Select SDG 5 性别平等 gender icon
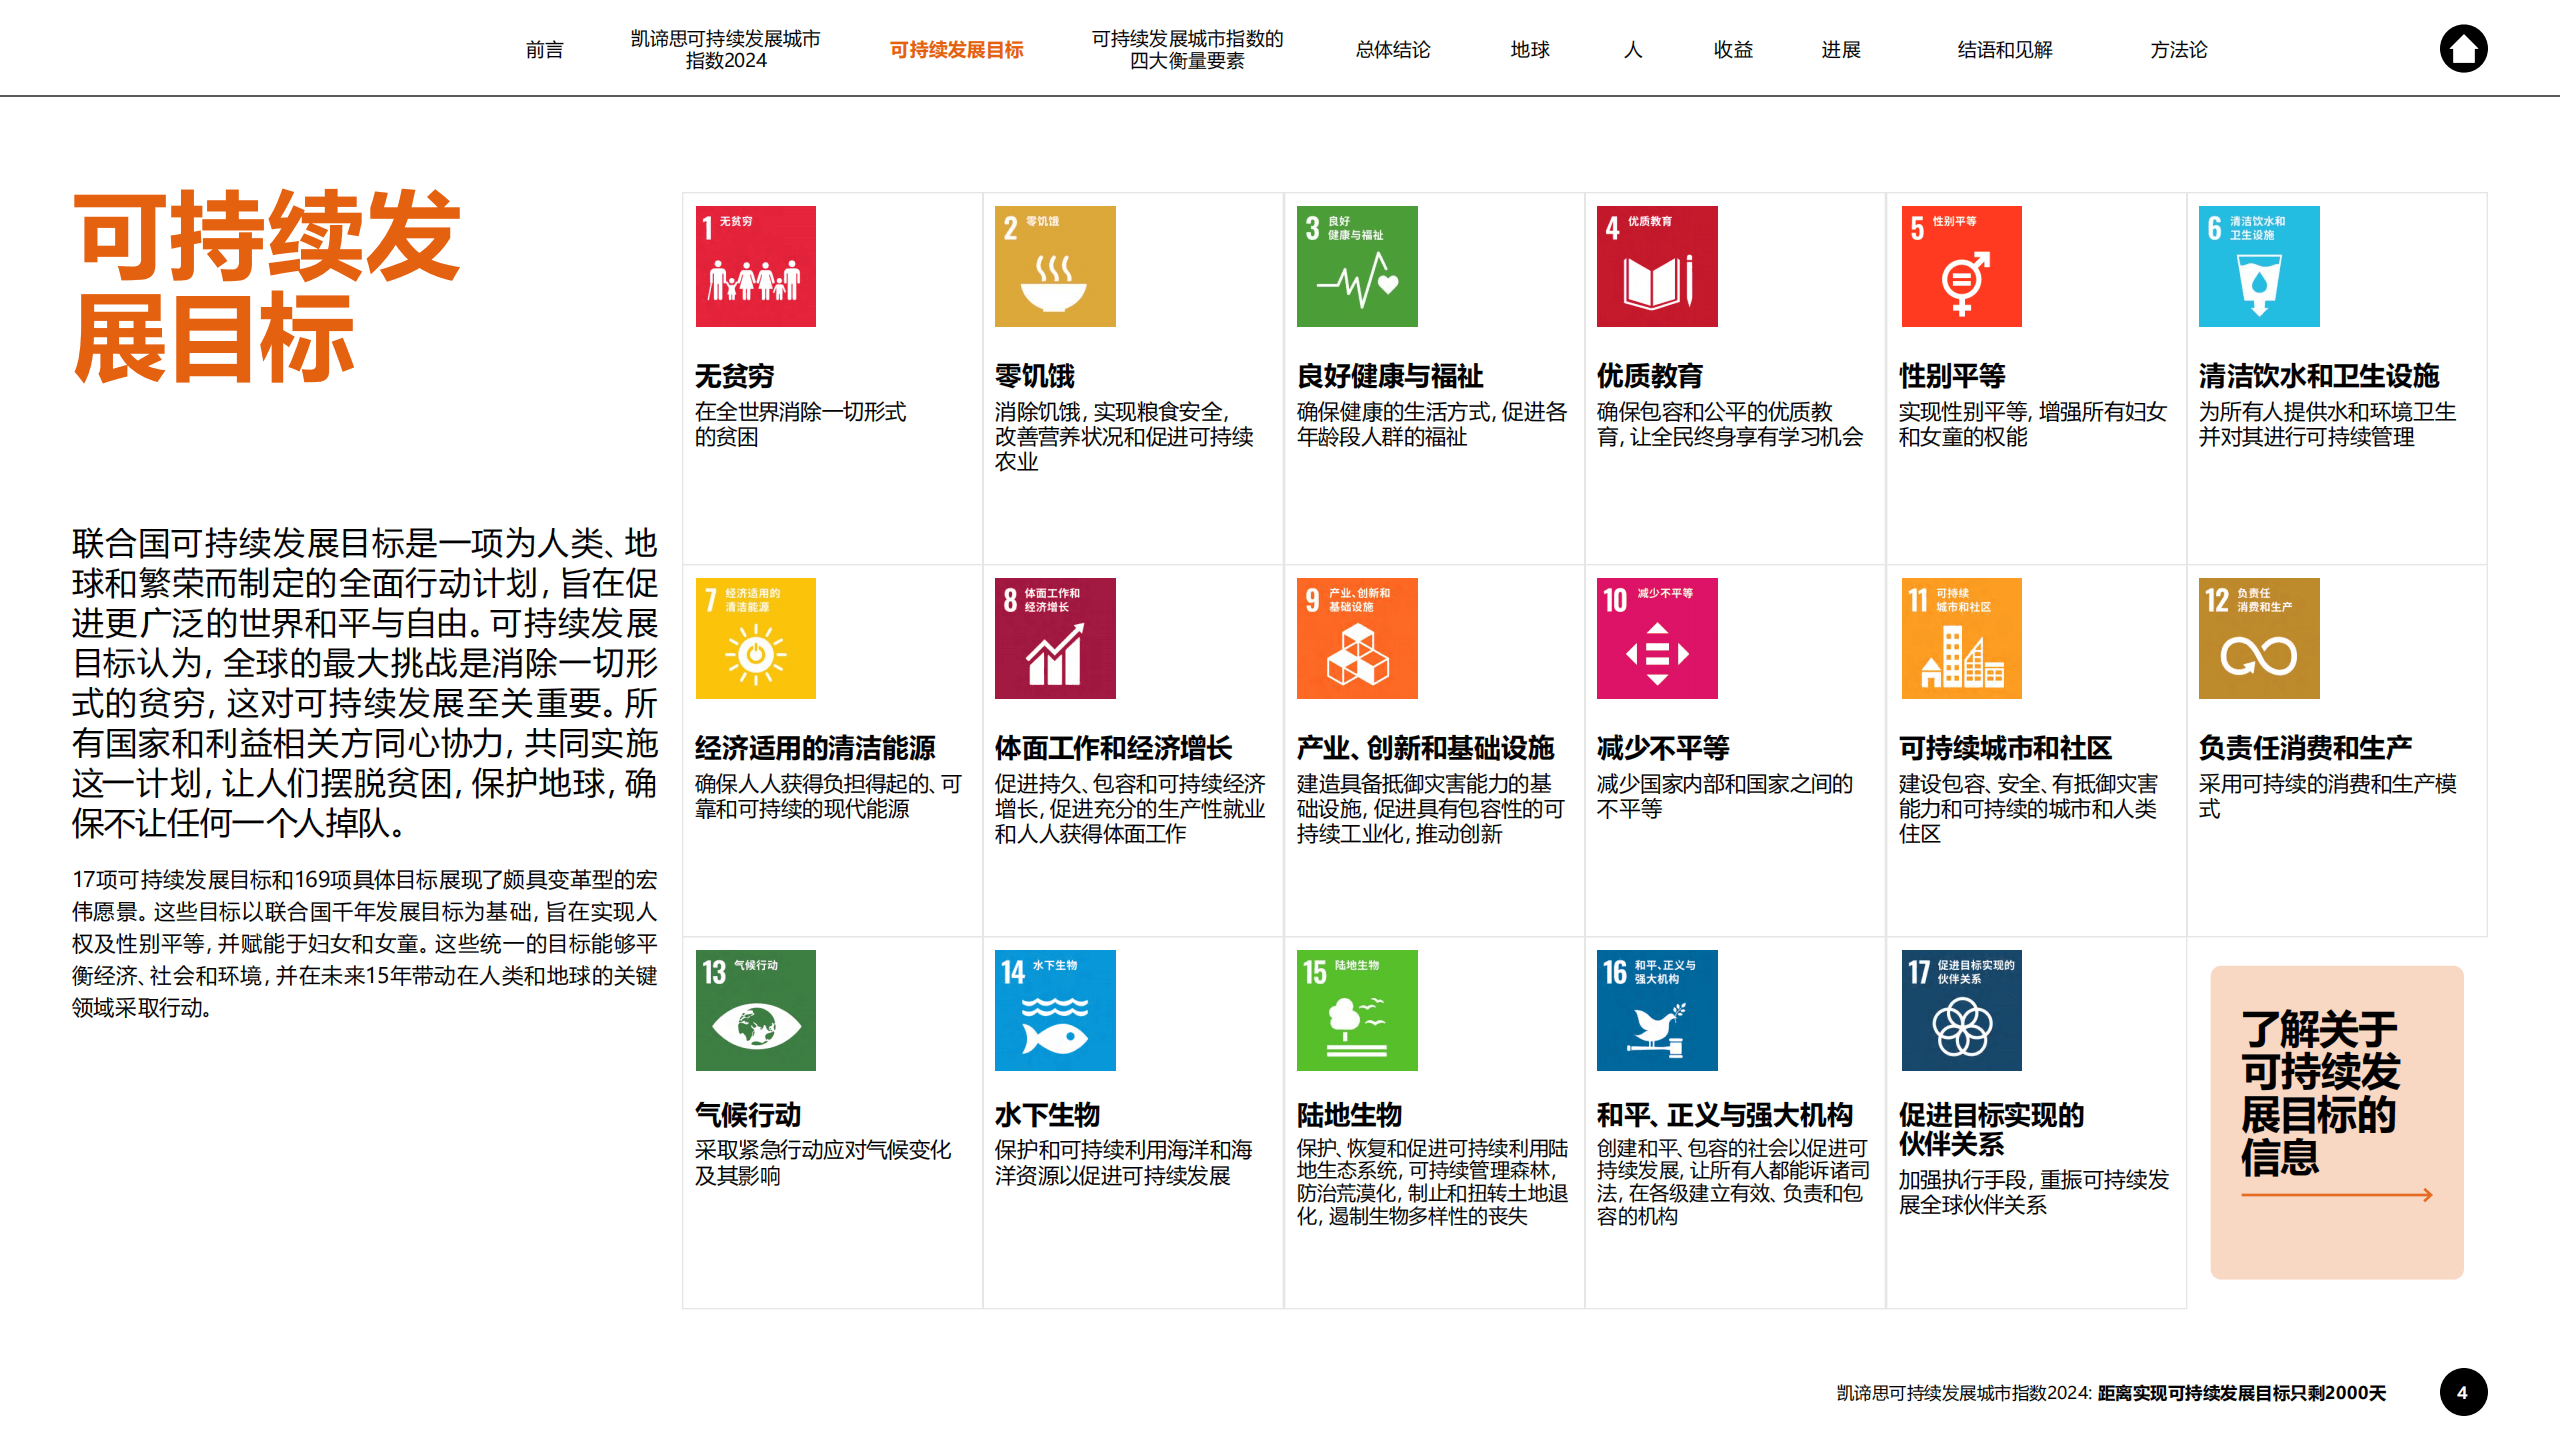The width and height of the screenshot is (2560, 1440). pyautogui.click(x=1961, y=266)
